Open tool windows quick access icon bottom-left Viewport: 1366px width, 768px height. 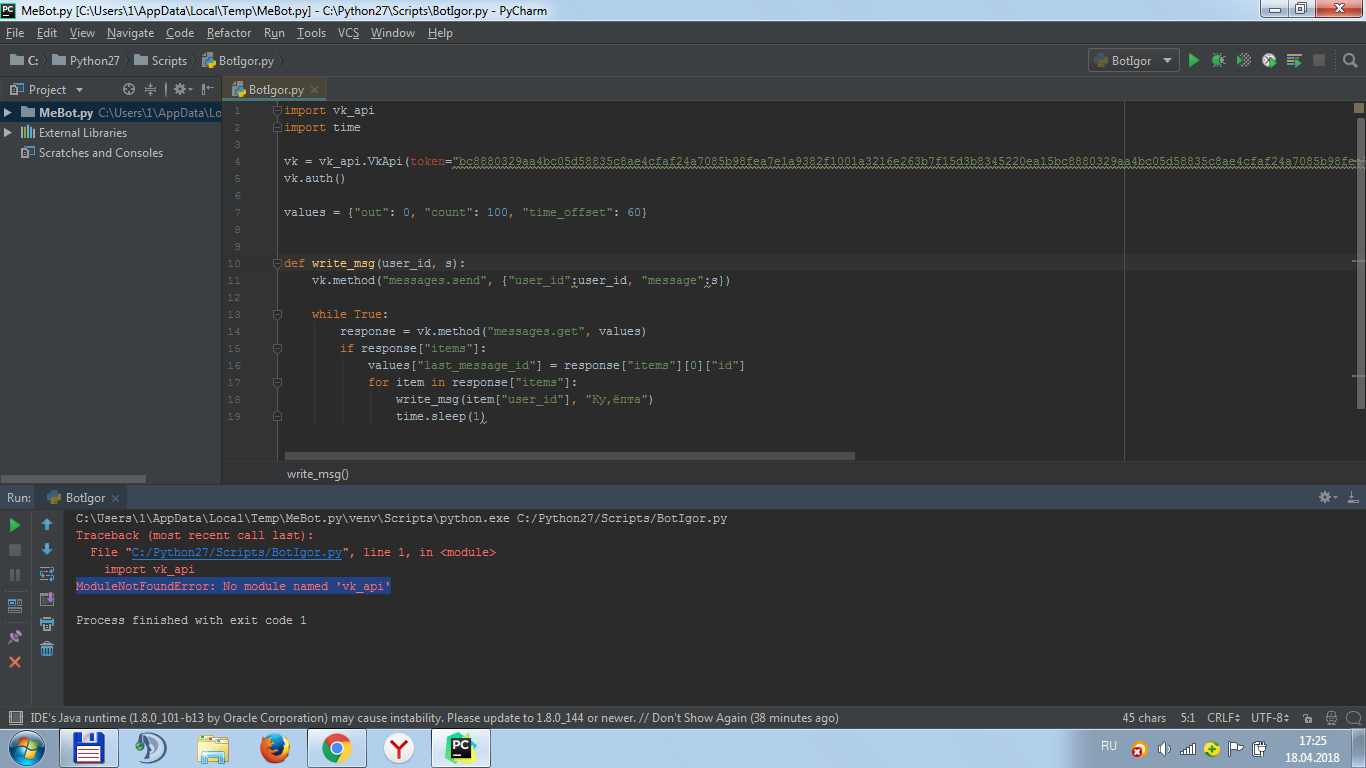point(15,718)
